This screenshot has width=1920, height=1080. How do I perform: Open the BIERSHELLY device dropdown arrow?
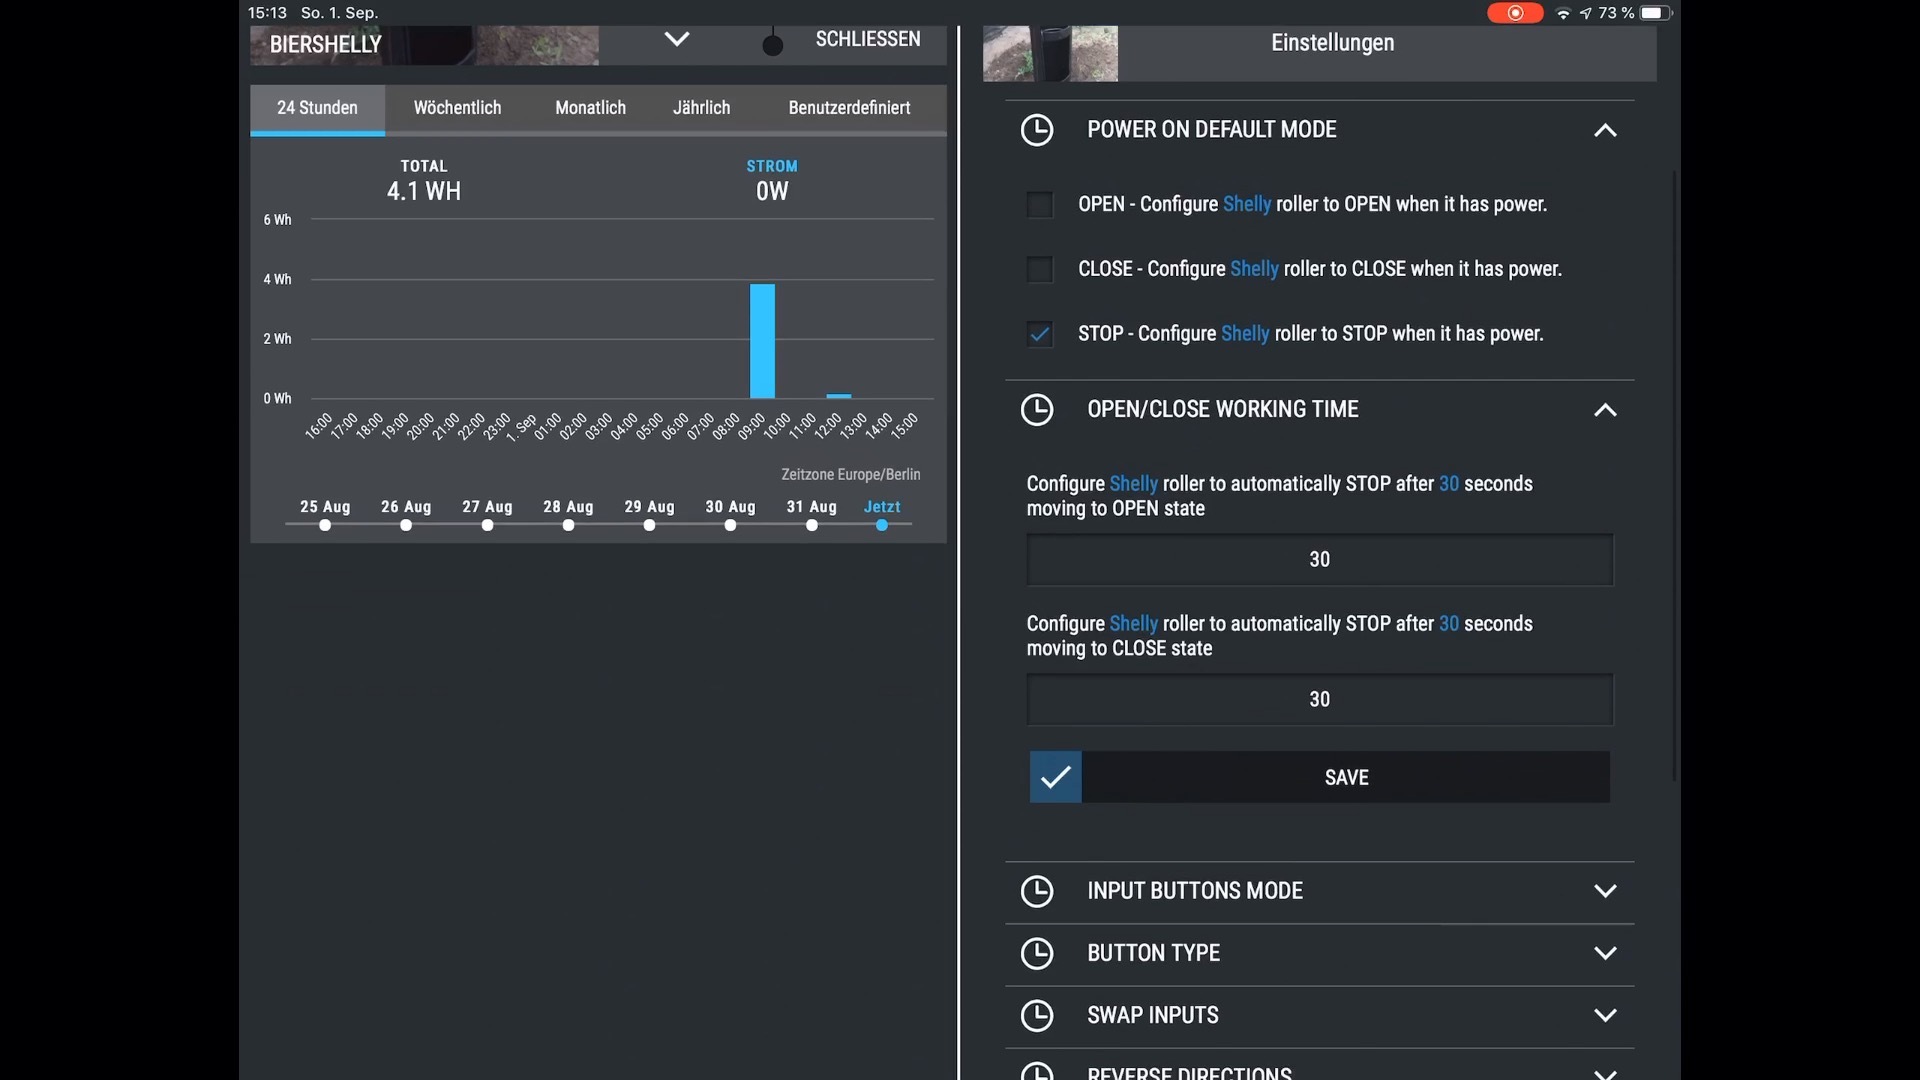click(x=677, y=39)
